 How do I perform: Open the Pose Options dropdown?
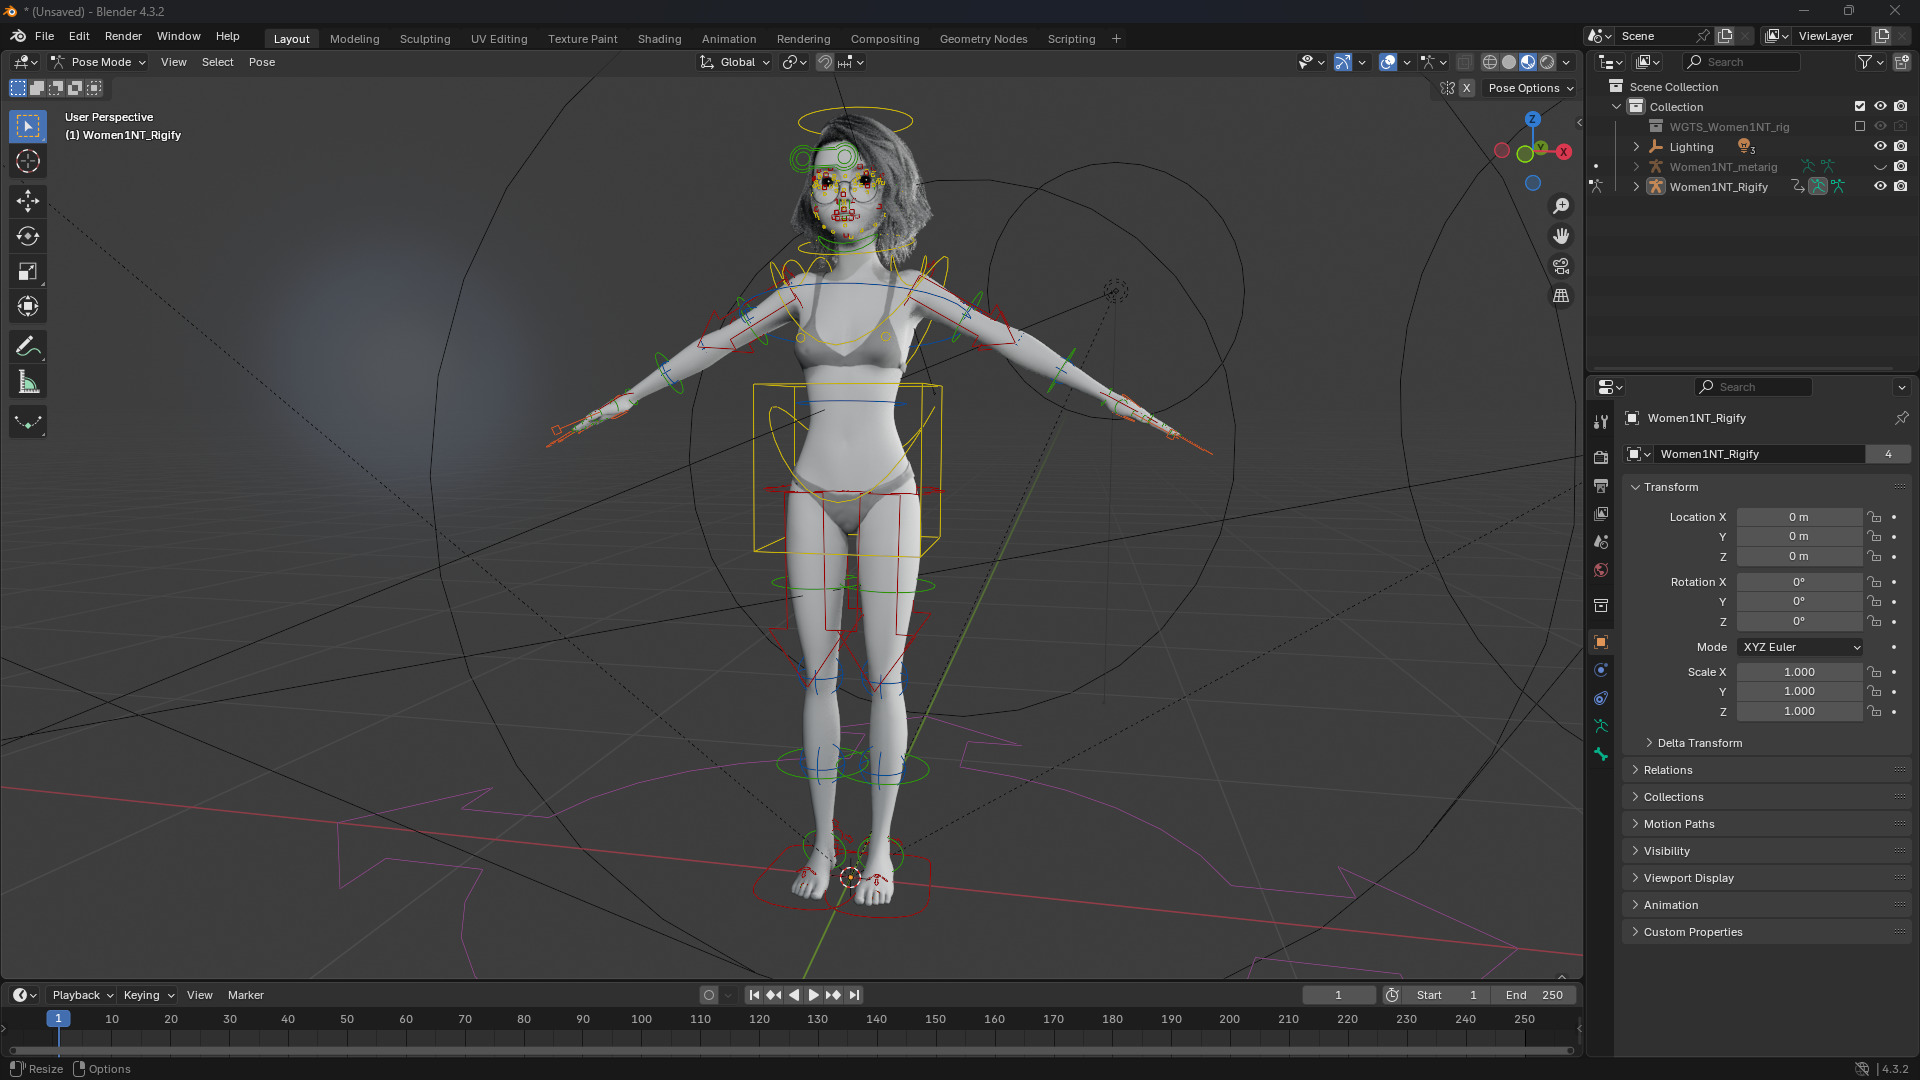[1531, 88]
